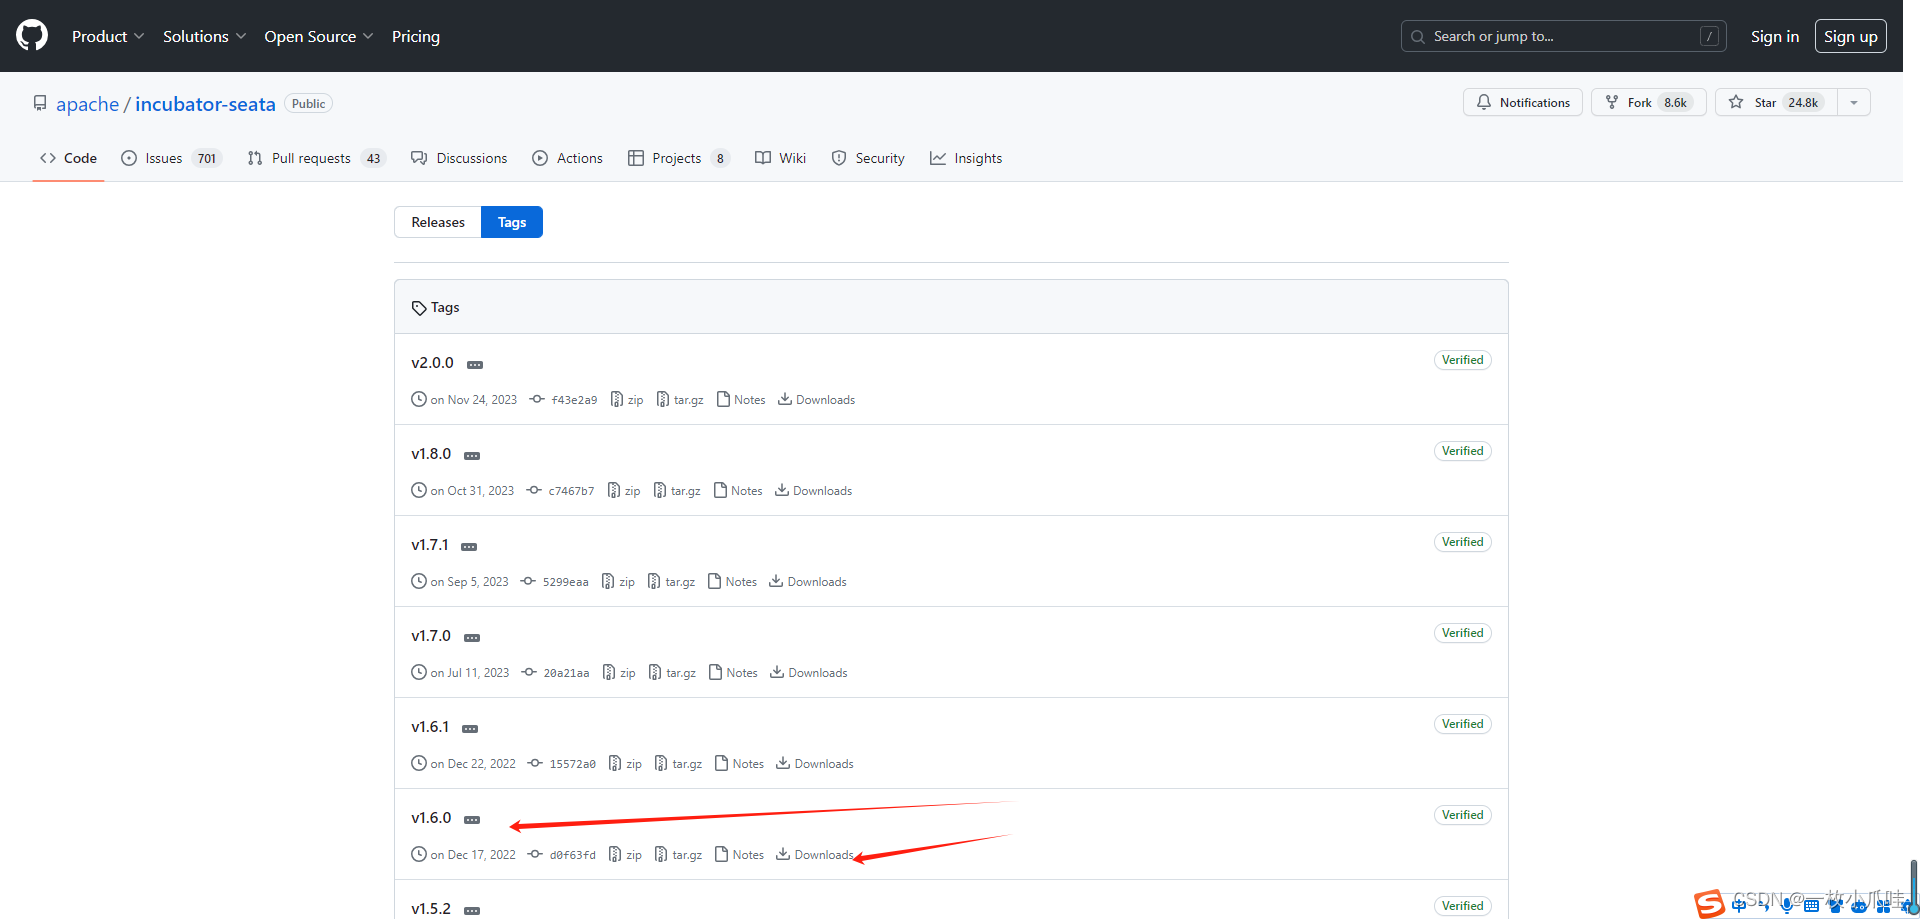Switch to the Issues tab
Viewport: 1920px width, 919px height.
tap(171, 158)
